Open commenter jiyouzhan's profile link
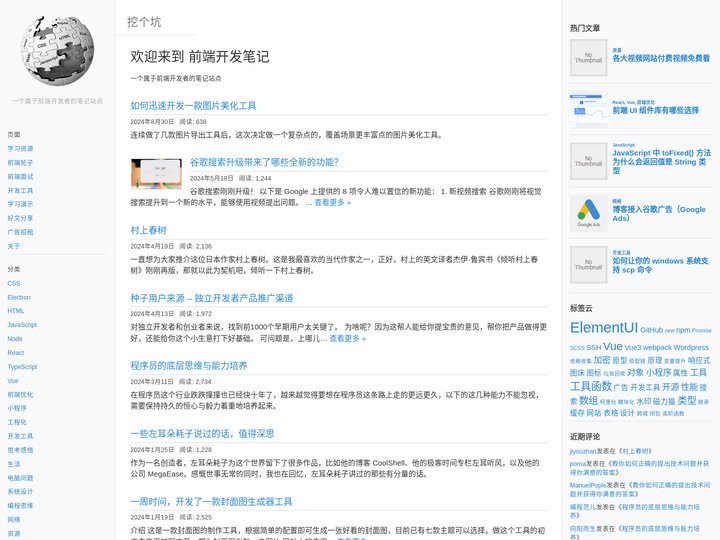Image resolution: width=720 pixels, height=540 pixels. [x=583, y=451]
